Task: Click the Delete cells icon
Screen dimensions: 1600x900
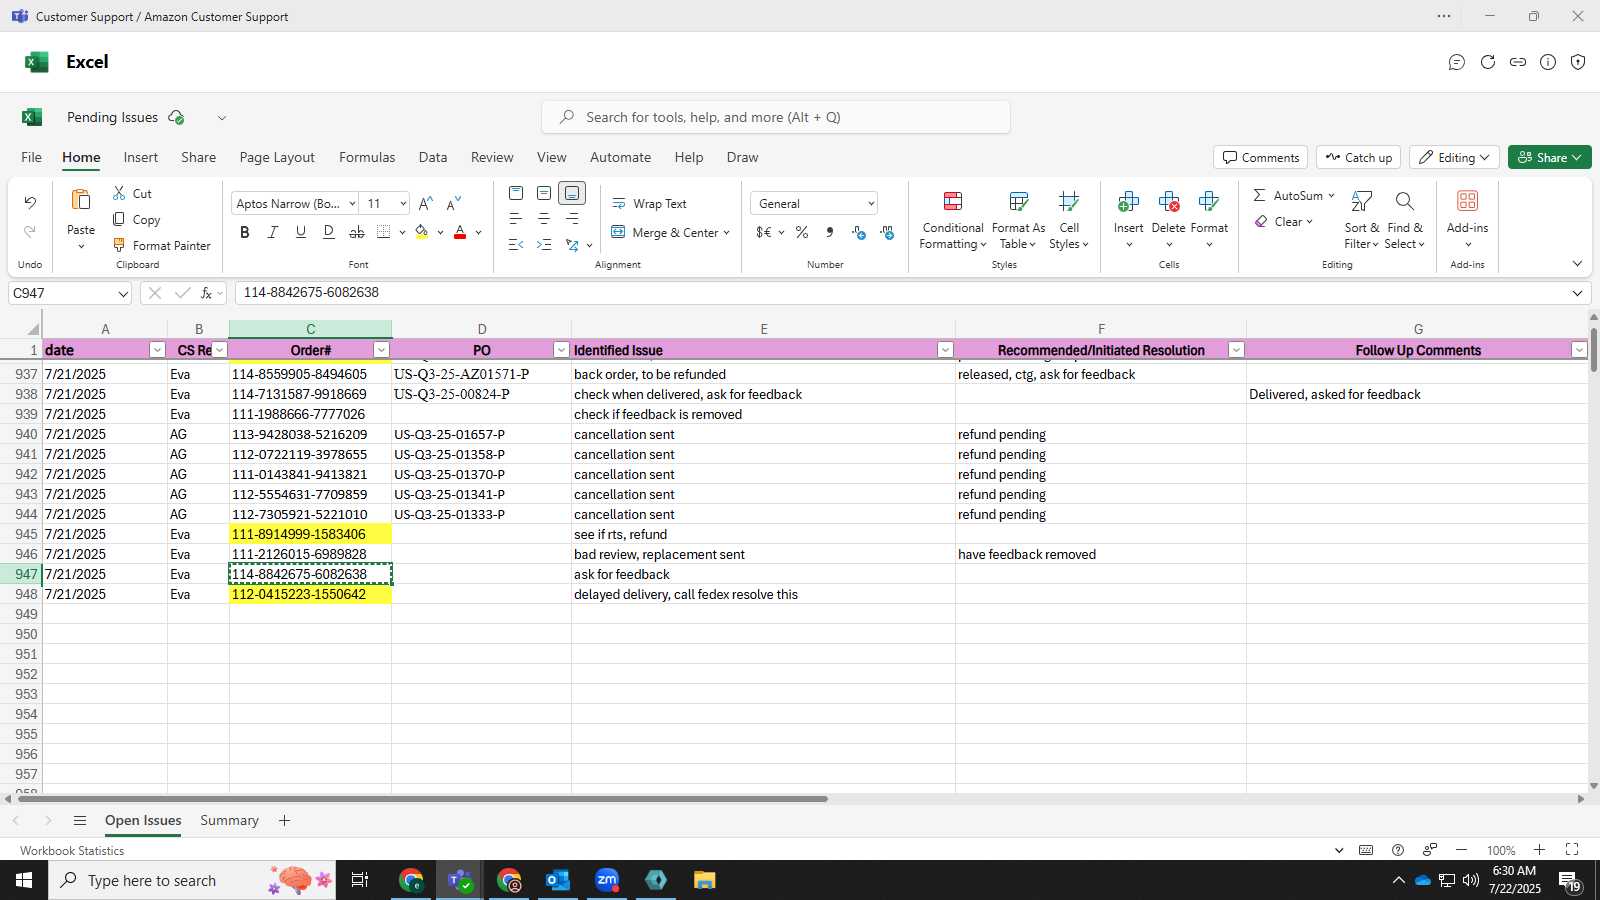Action: click(x=1168, y=201)
